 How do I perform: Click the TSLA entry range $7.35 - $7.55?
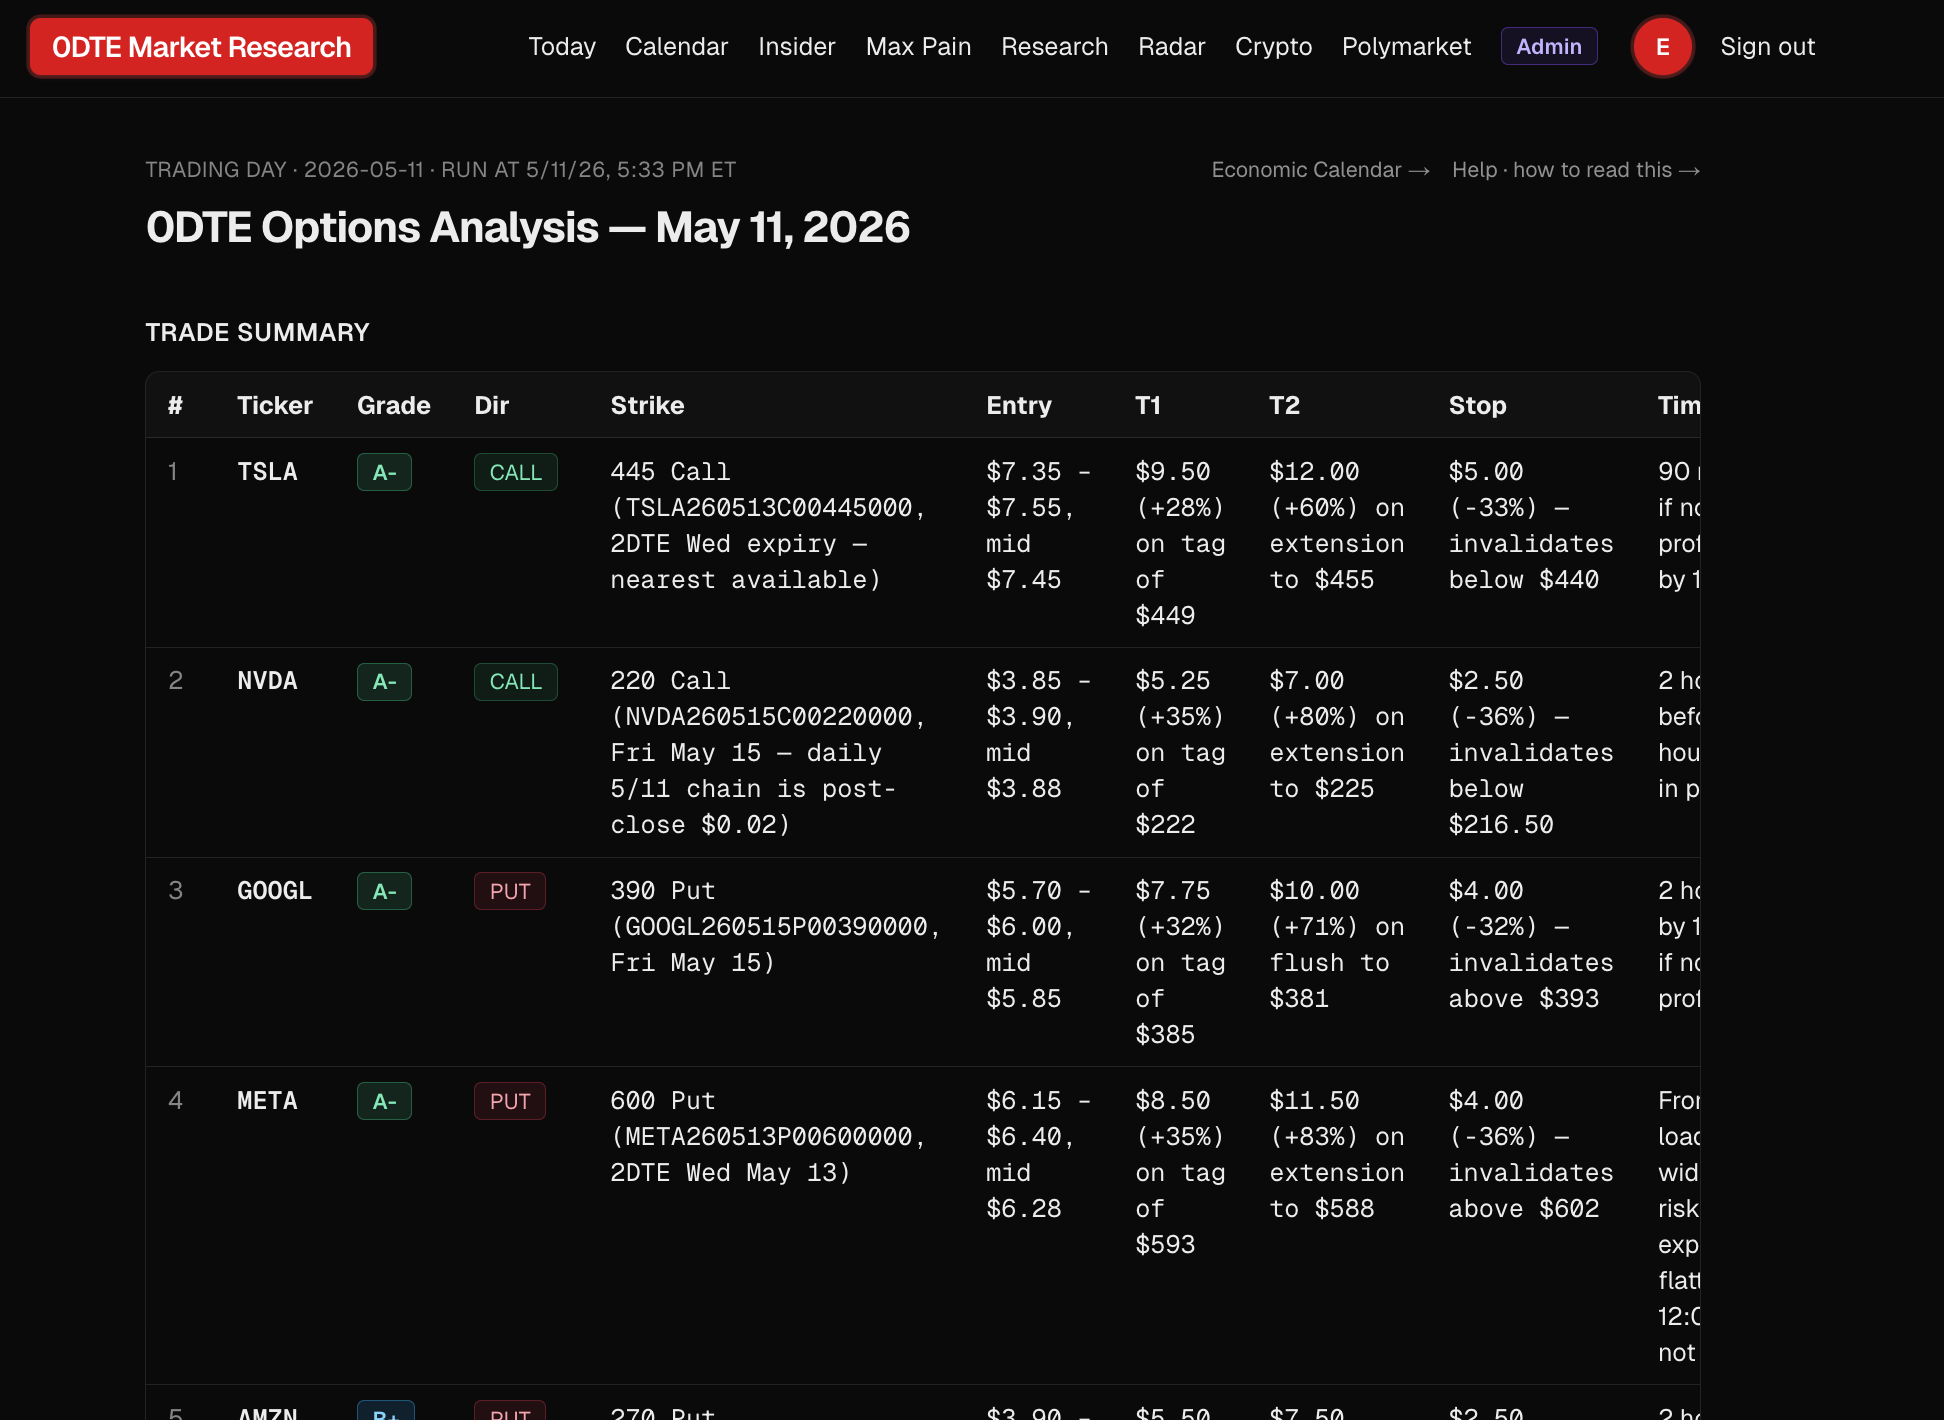point(1038,490)
